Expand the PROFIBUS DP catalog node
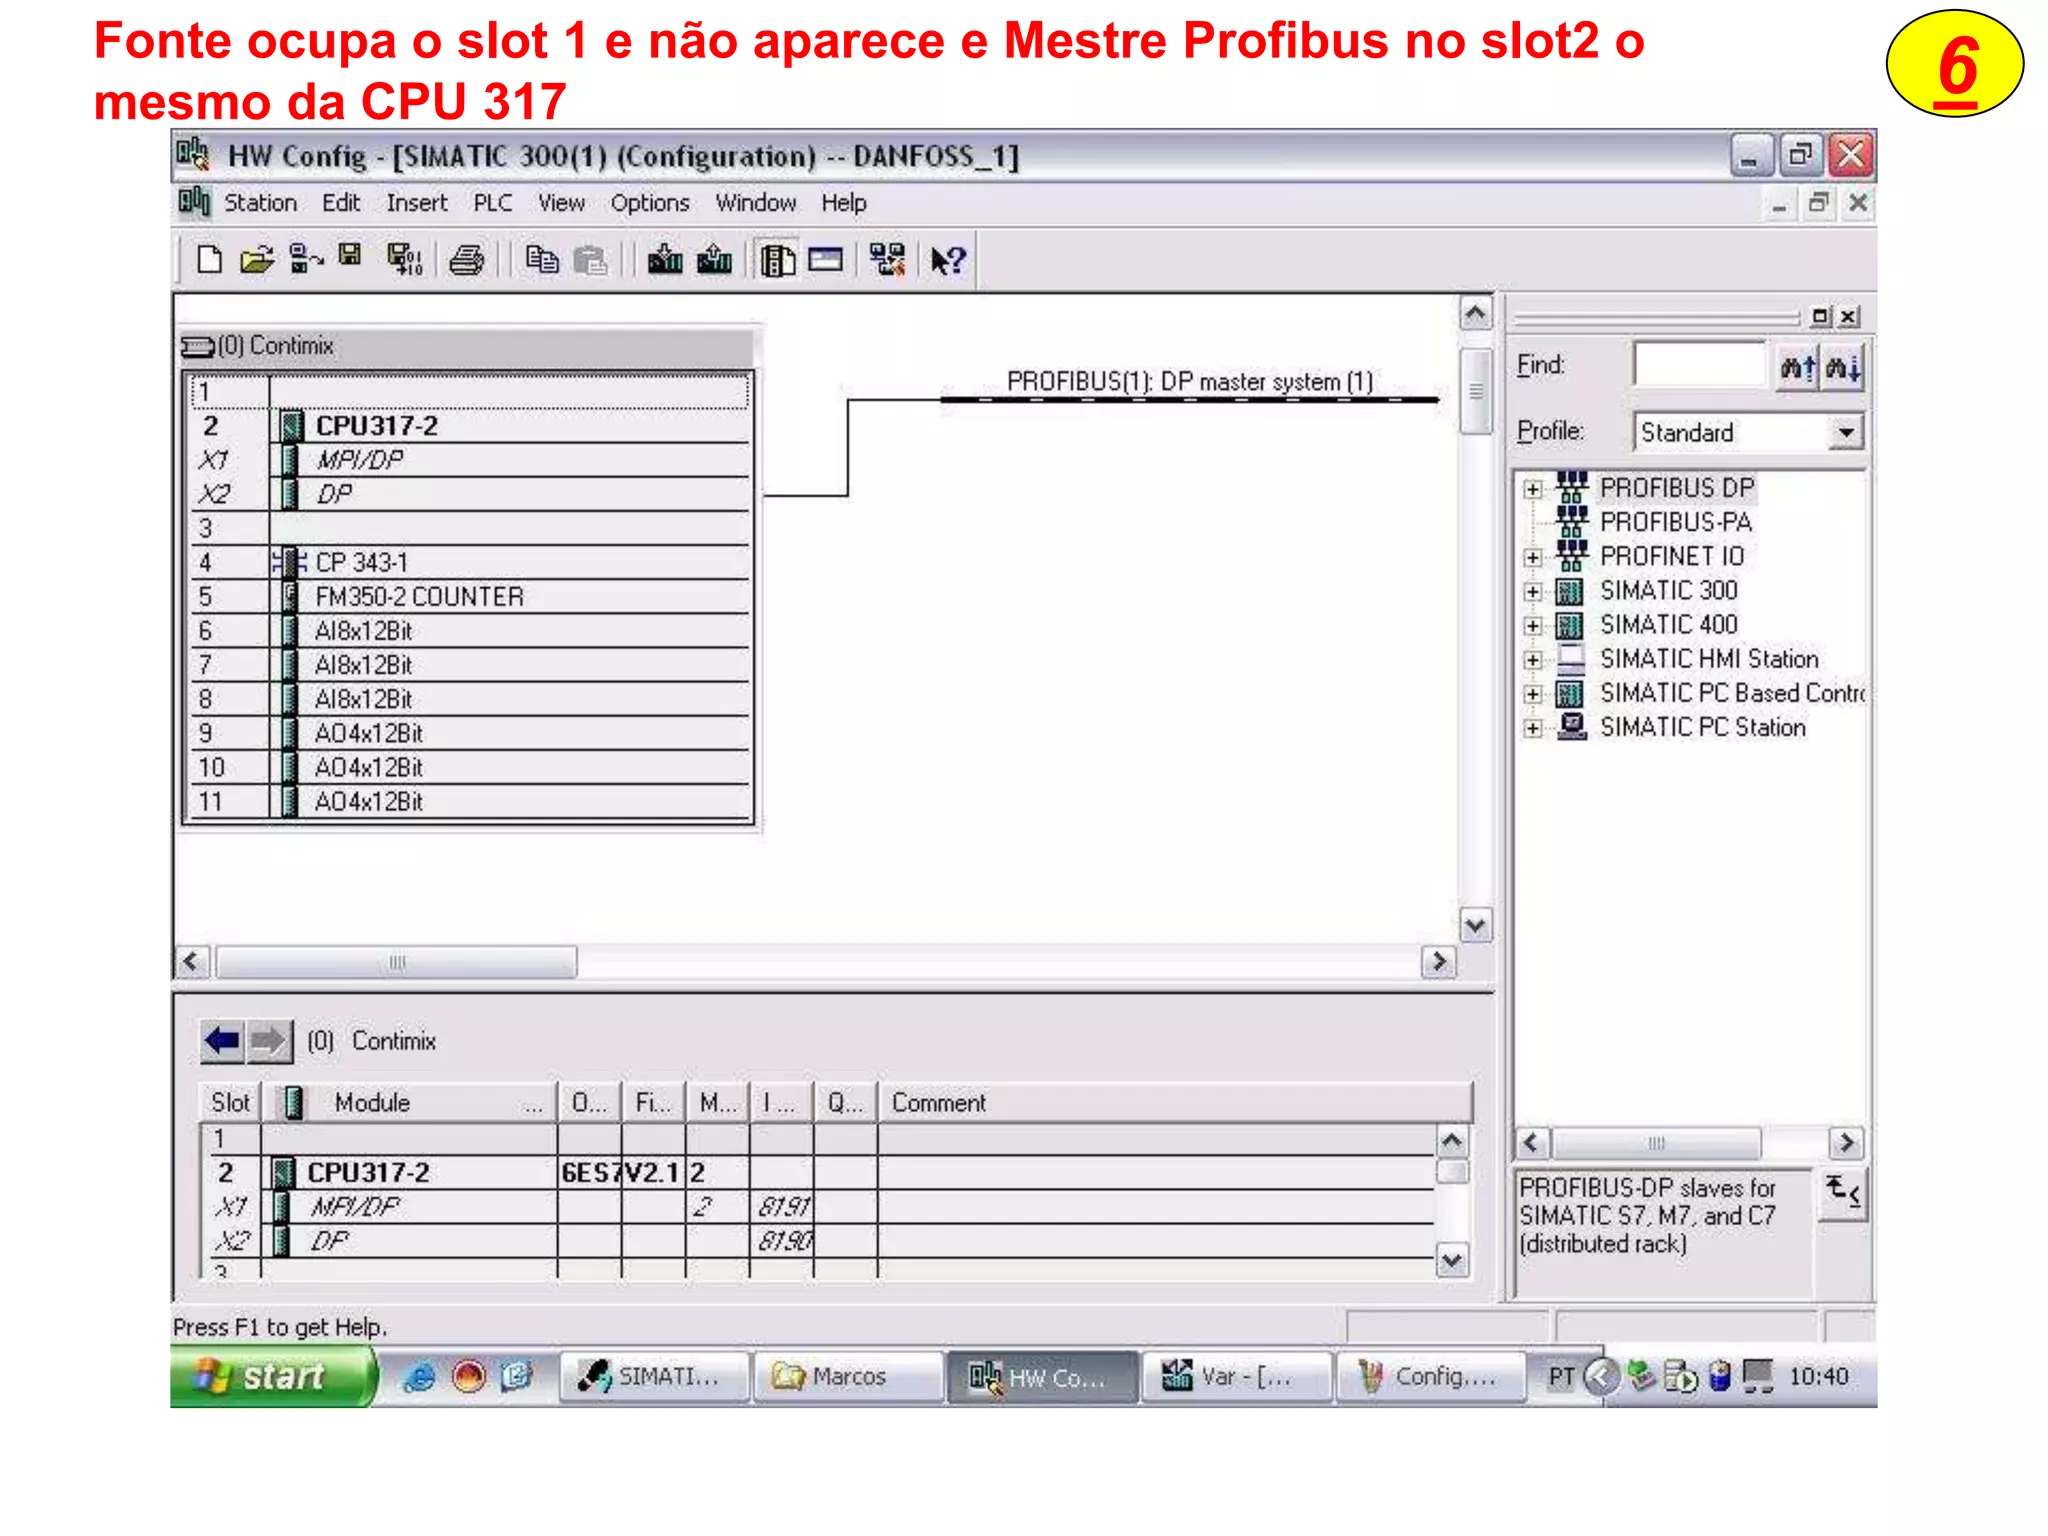The width and height of the screenshot is (2048, 1536). coord(1532,489)
